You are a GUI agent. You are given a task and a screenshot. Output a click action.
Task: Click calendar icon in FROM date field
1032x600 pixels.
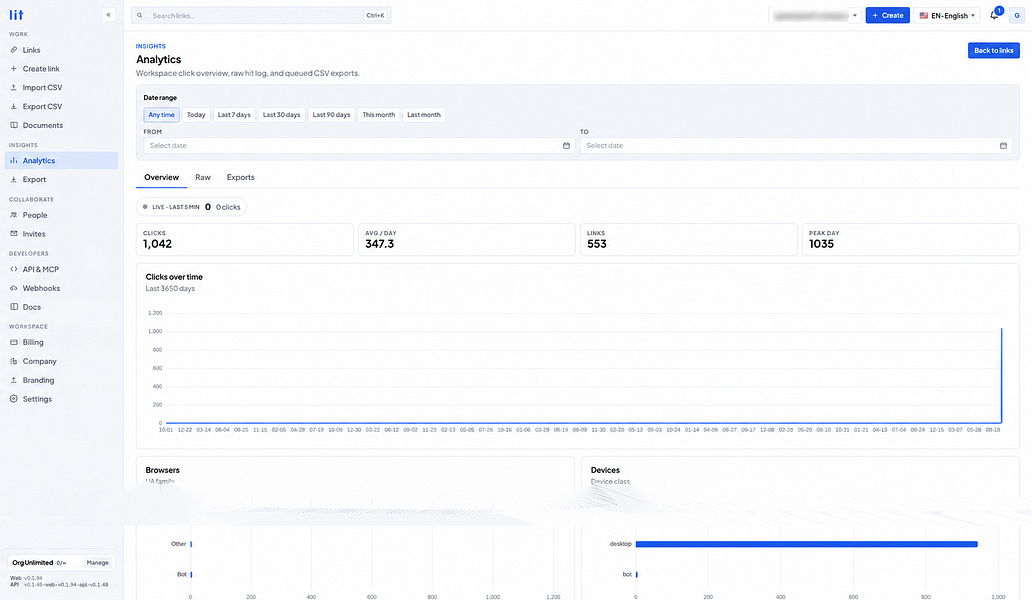[x=566, y=145]
